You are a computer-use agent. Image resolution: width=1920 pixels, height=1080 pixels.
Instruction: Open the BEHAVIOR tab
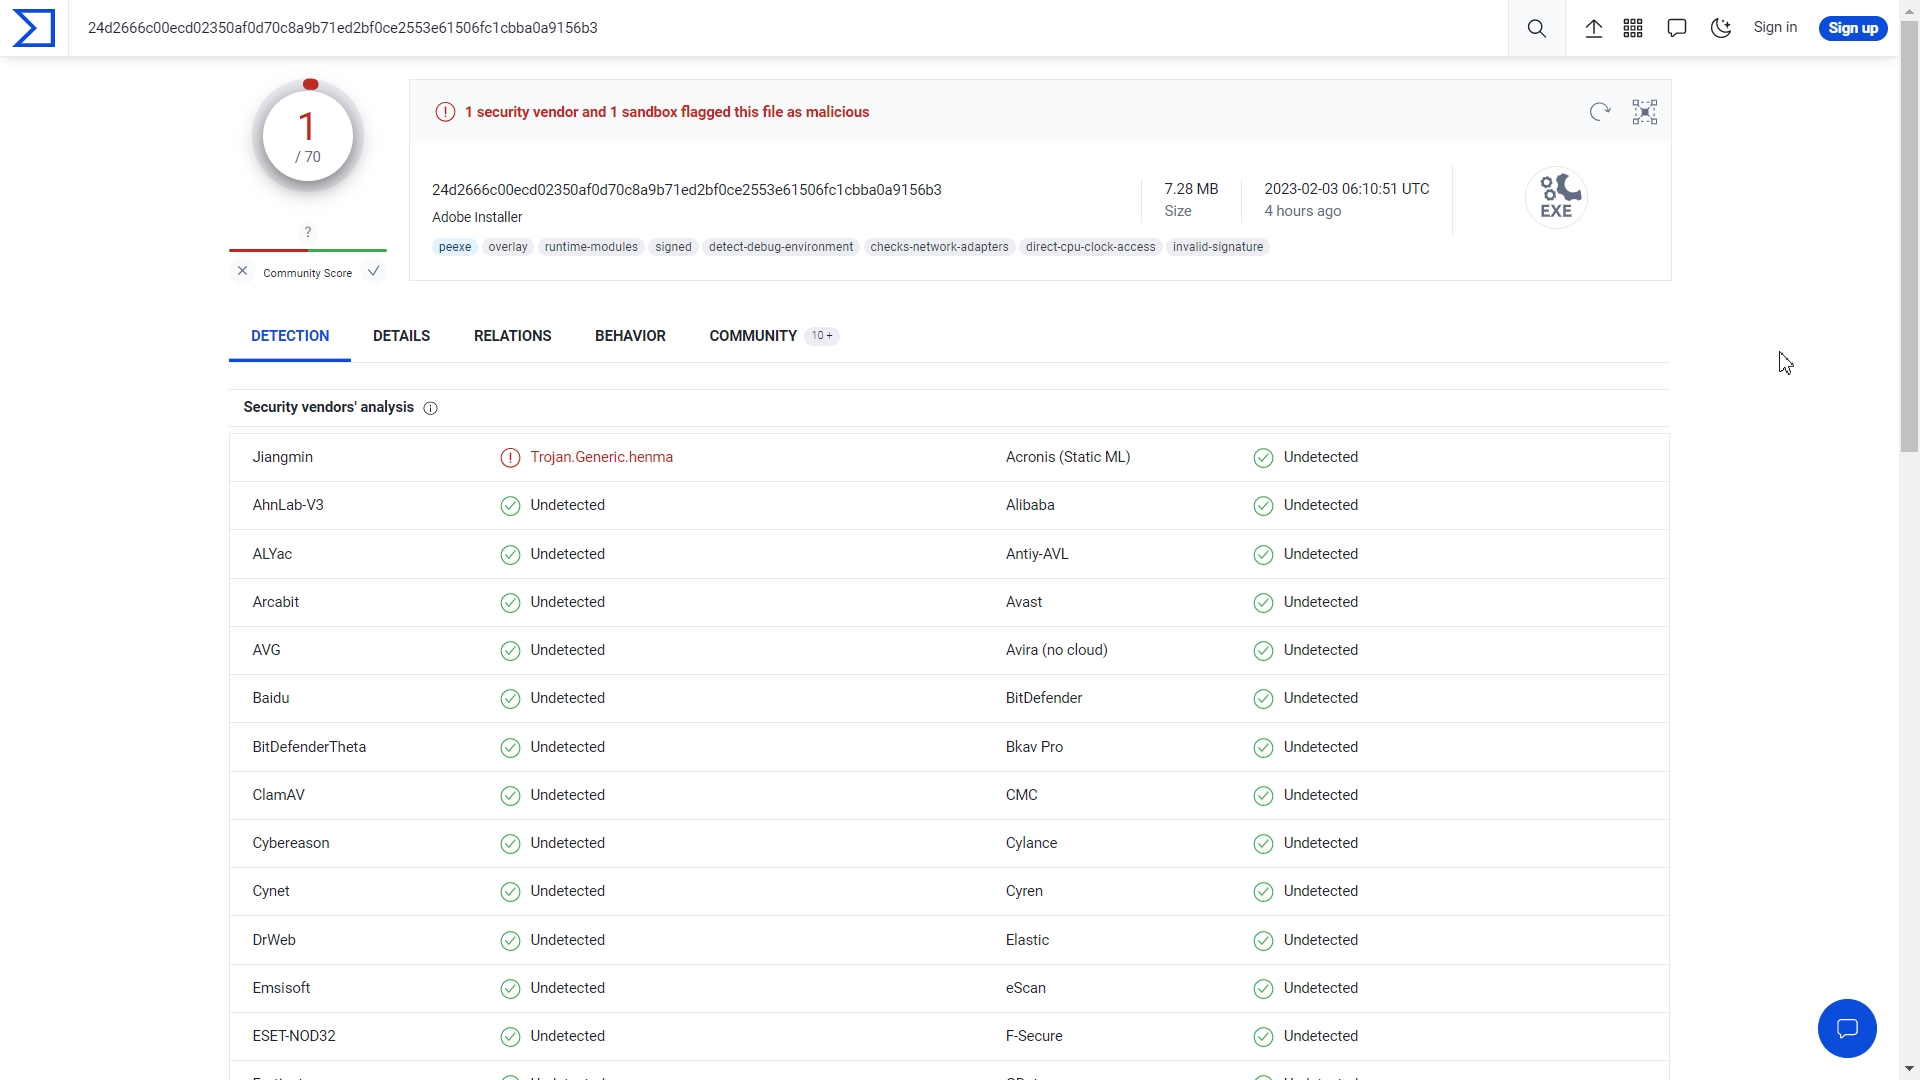click(x=630, y=336)
